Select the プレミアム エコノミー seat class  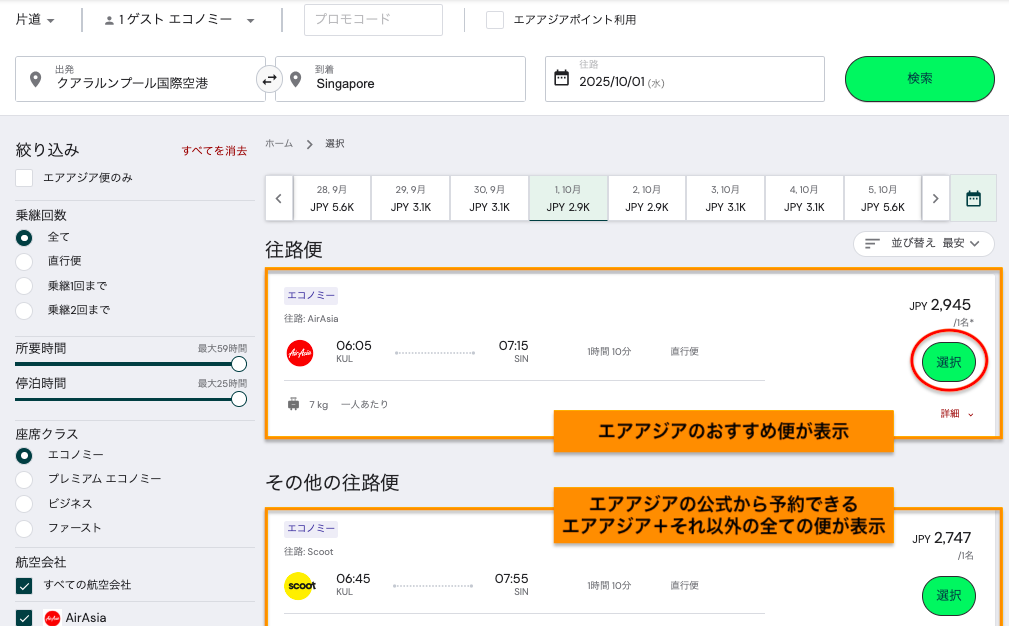24,479
